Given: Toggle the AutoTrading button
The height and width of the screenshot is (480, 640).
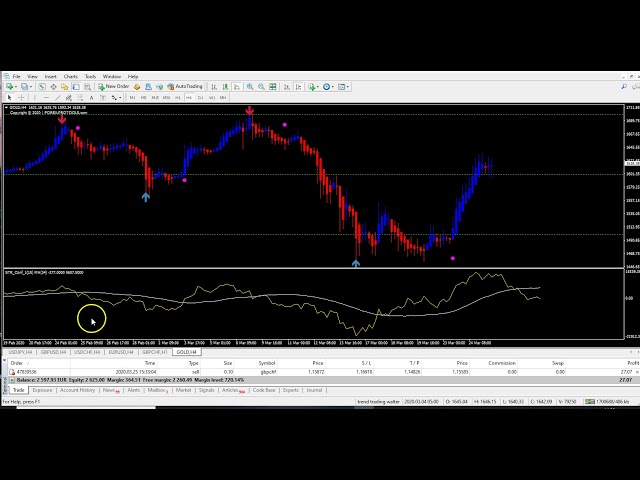Looking at the screenshot, I should pyautogui.click(x=185, y=87).
